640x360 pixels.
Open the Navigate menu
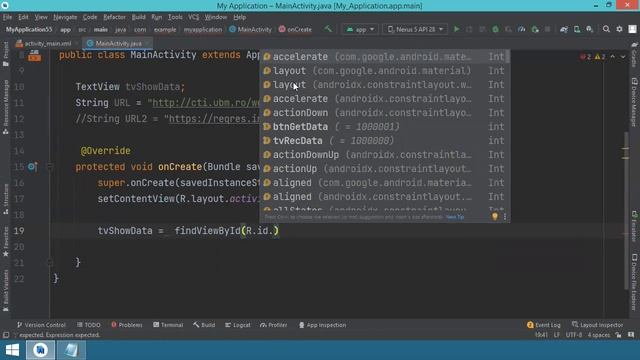point(65,17)
